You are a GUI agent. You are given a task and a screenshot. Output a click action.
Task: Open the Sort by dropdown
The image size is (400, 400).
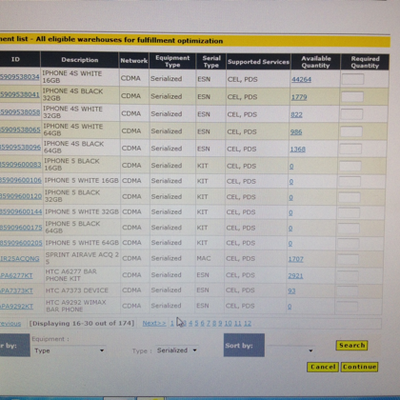[291, 350]
